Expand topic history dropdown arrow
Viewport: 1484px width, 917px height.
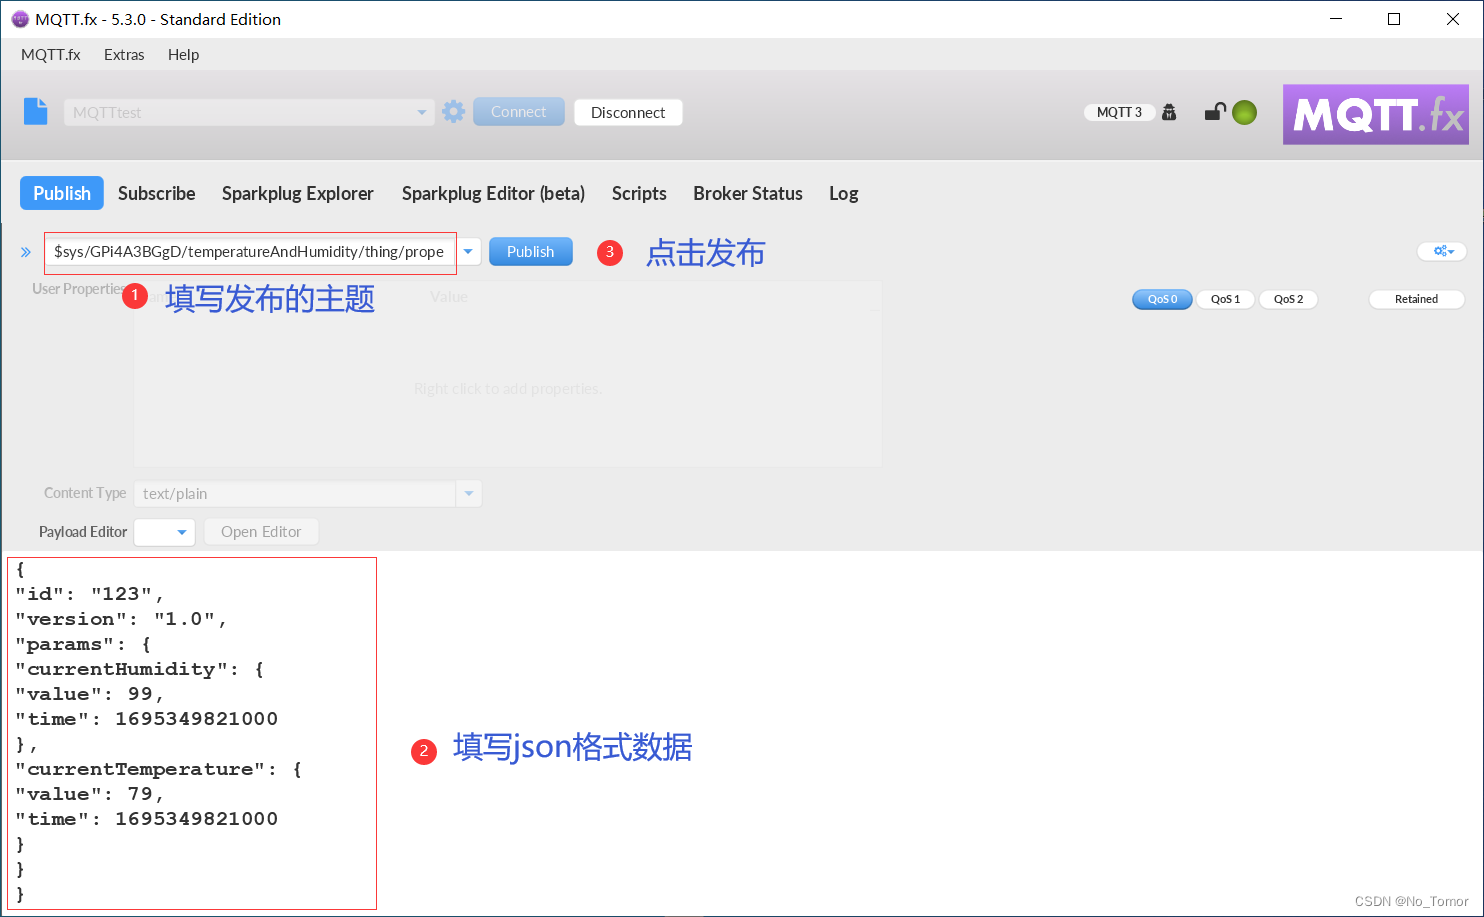coord(469,252)
